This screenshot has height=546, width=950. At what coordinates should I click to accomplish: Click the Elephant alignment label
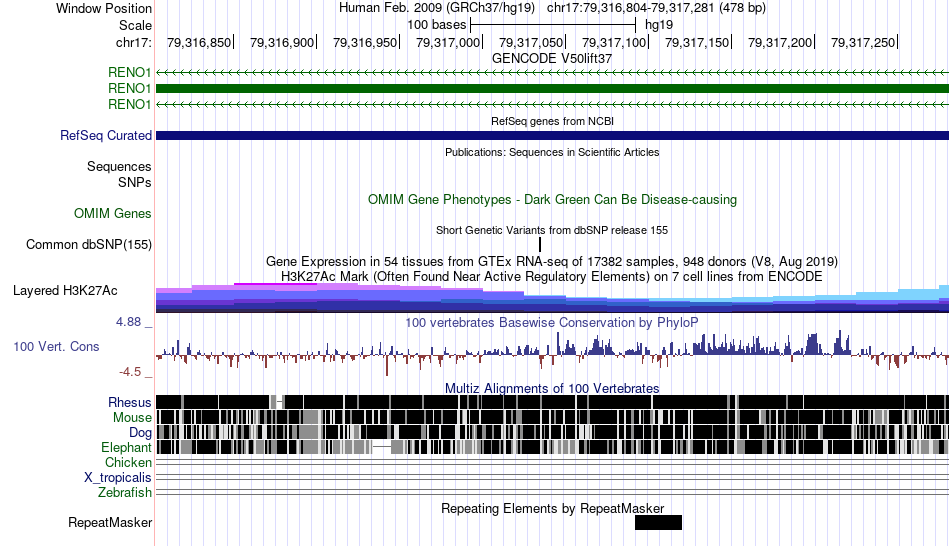pos(127,447)
